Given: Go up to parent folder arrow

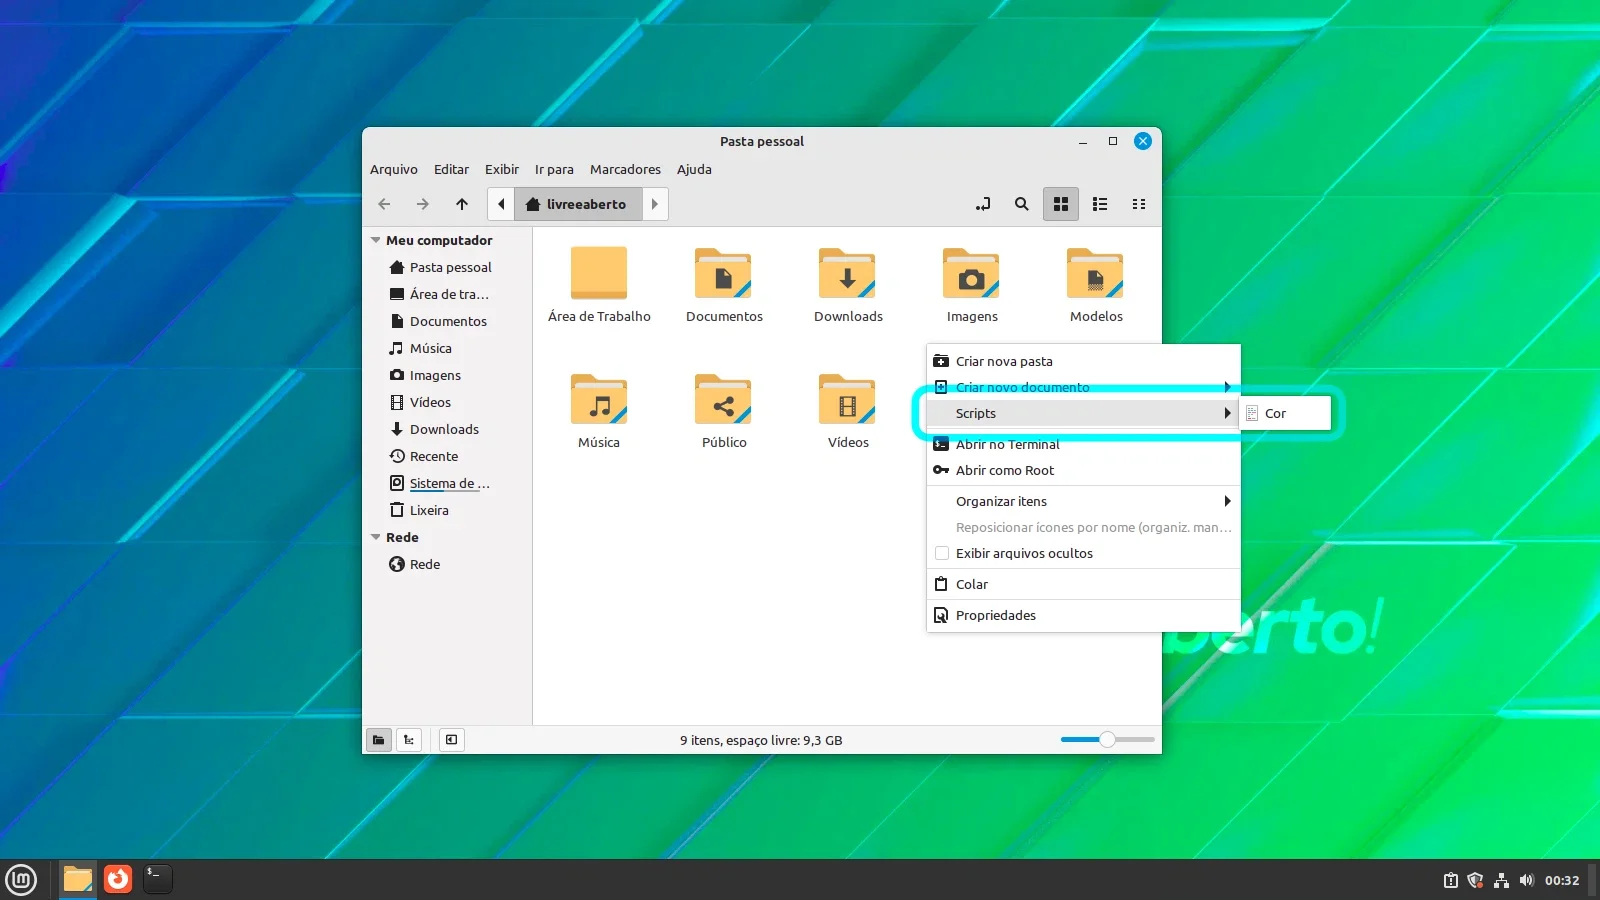Looking at the screenshot, I should (462, 204).
